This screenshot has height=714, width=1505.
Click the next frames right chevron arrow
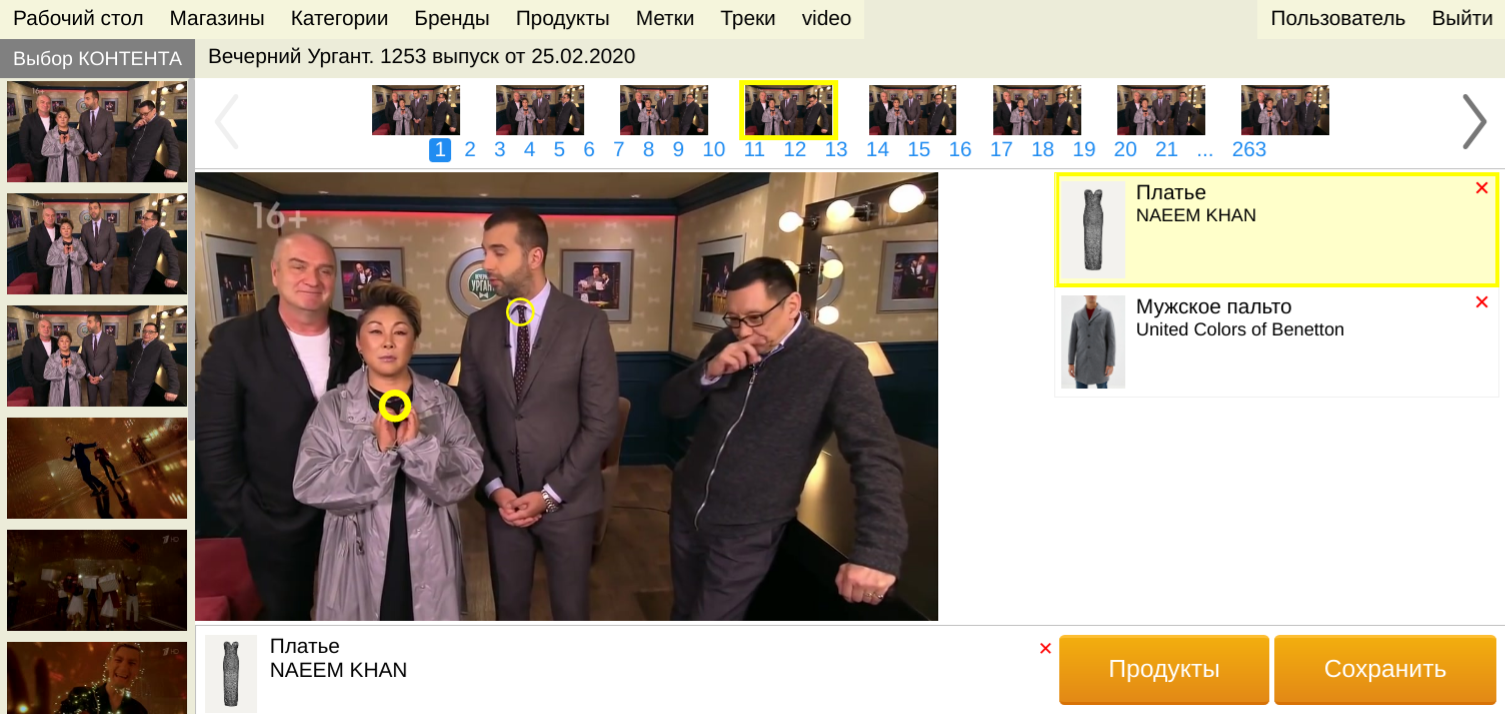pyautogui.click(x=1474, y=122)
